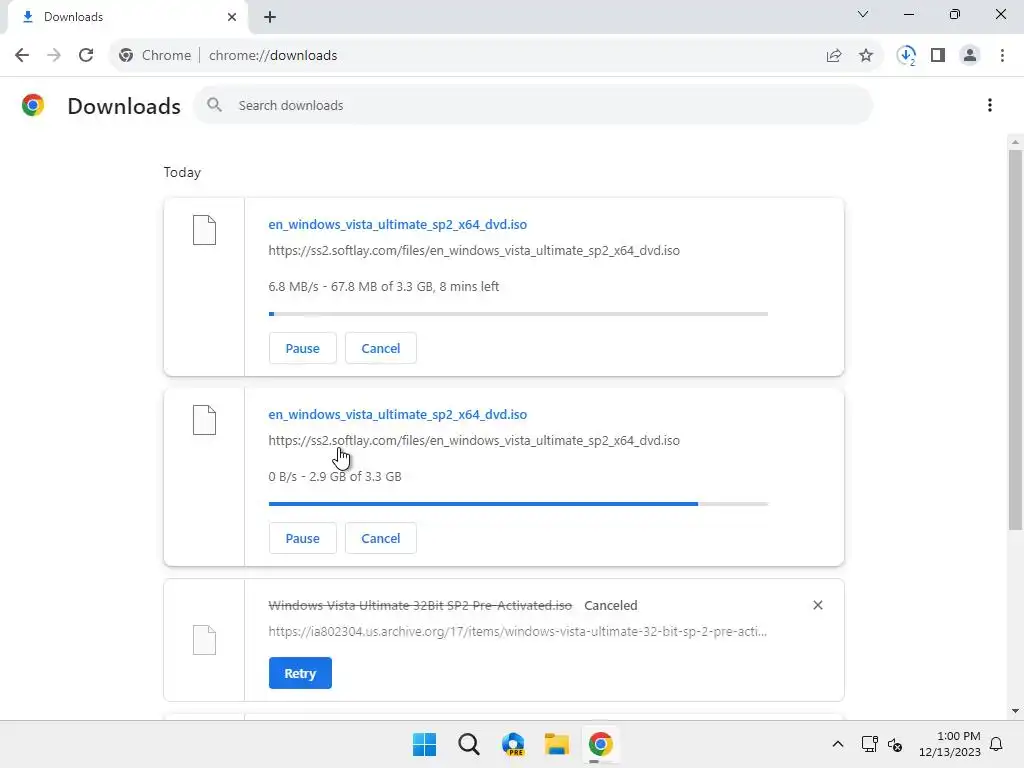1024x768 pixels.
Task: Select the Downloads browser tab
Action: point(127,17)
